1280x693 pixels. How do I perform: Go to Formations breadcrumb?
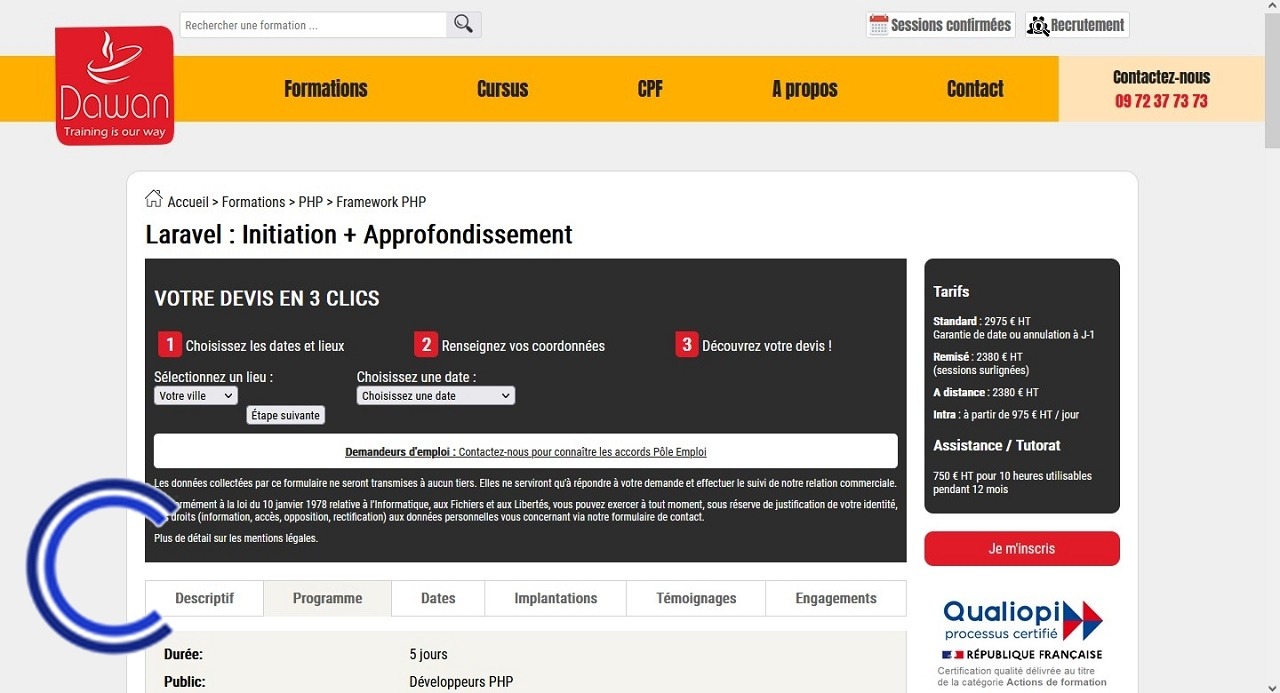pyautogui.click(x=253, y=202)
